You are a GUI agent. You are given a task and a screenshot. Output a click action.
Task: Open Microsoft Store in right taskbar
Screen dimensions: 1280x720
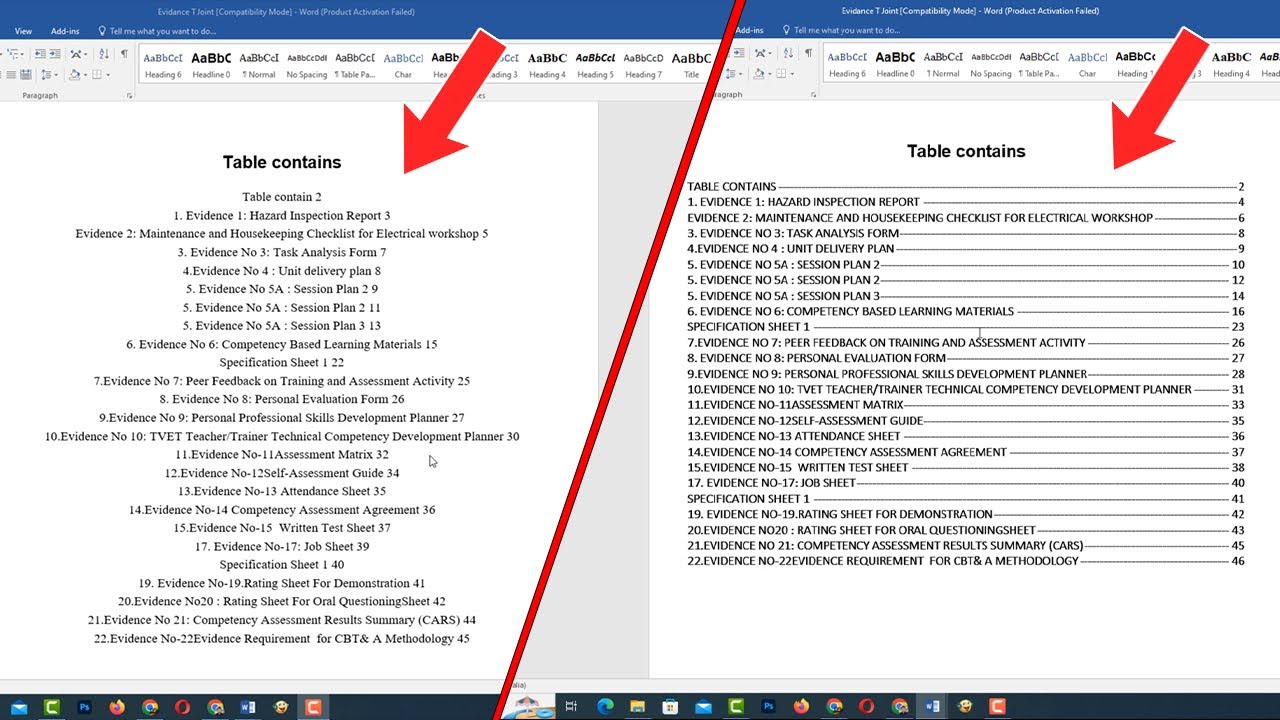tap(670, 707)
